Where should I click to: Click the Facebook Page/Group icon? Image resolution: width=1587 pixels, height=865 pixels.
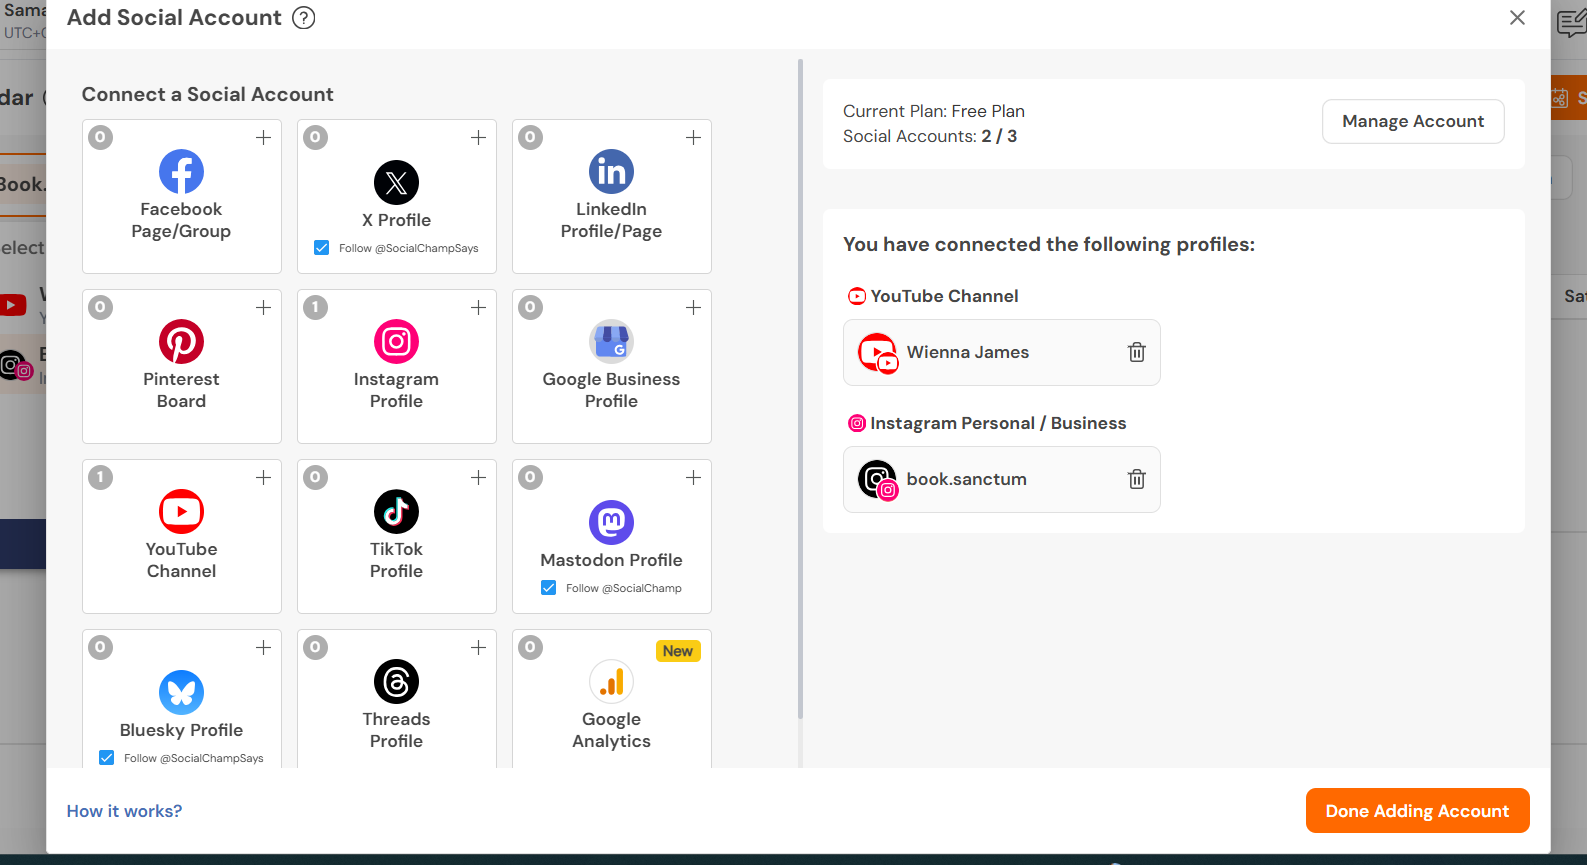181,172
